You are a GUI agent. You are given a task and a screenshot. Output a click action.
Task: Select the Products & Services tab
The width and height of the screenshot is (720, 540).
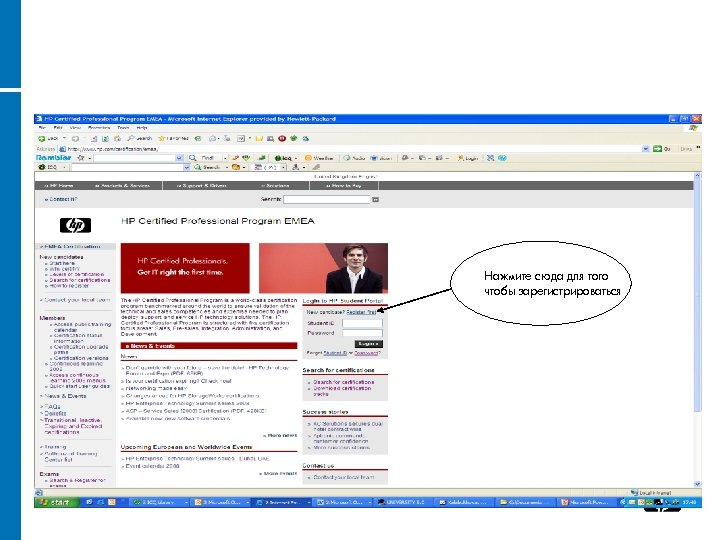tap(122, 186)
